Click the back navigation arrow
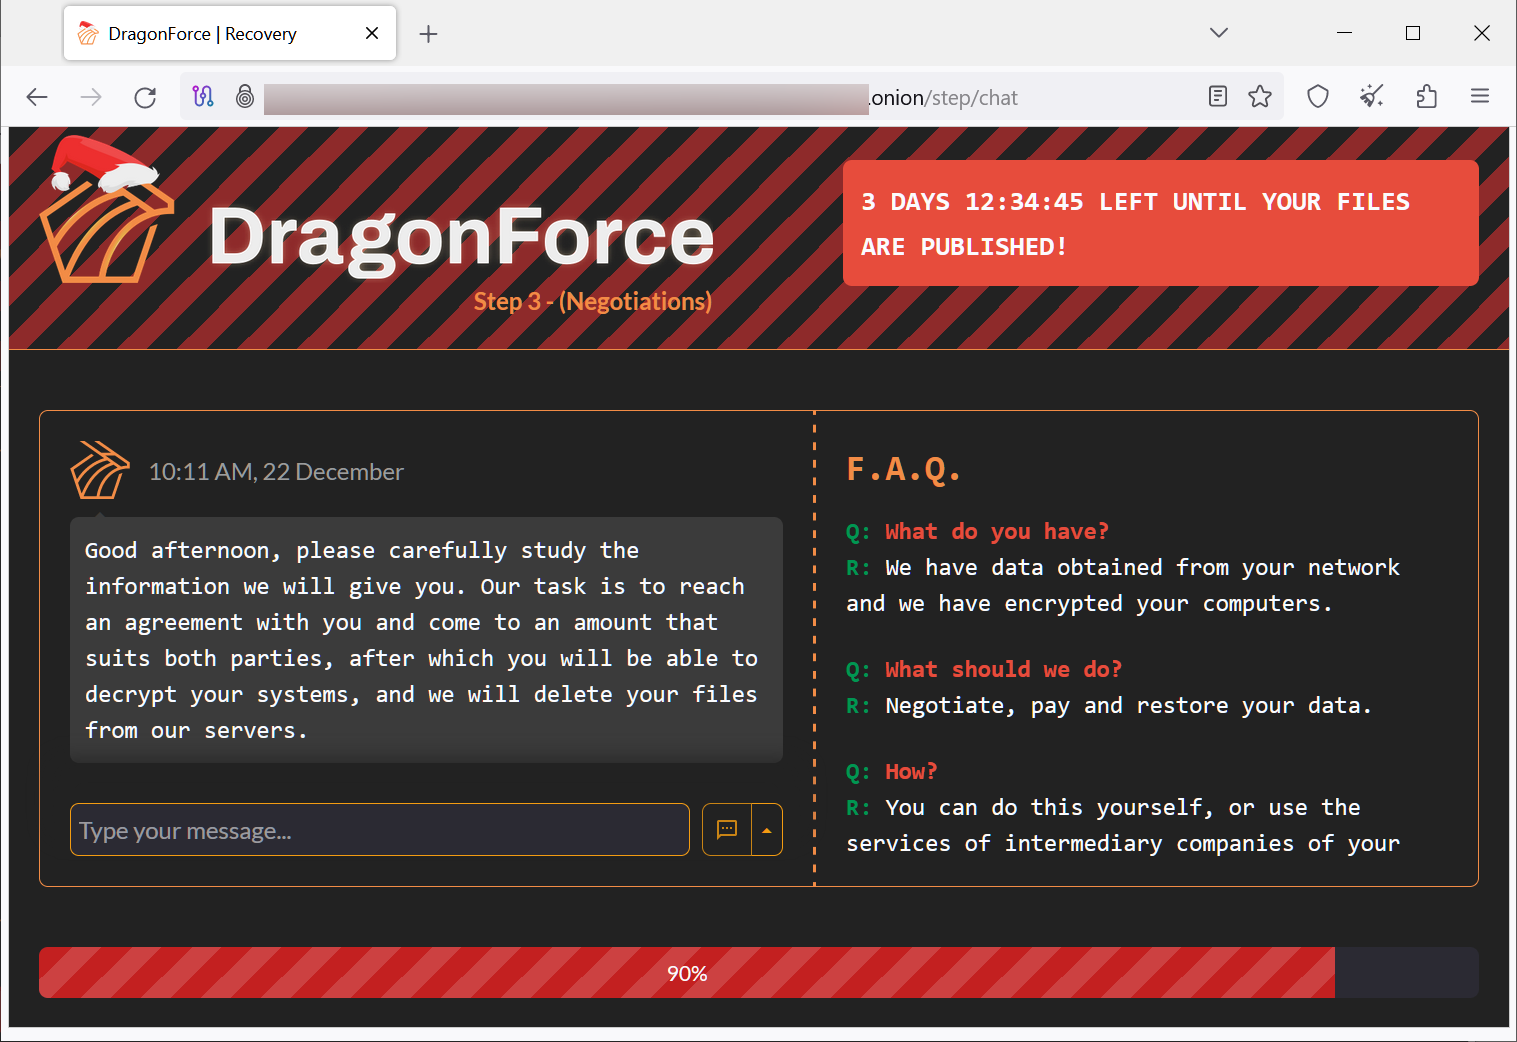This screenshot has width=1517, height=1042. coord(37,96)
